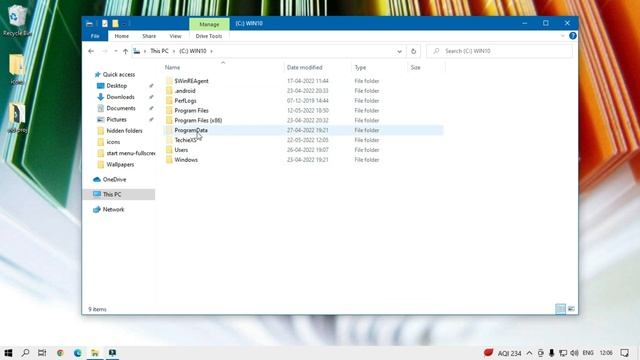Open the volume control tray icon
Image resolution: width=640 pixels, height=360 pixels.
(x=574, y=353)
